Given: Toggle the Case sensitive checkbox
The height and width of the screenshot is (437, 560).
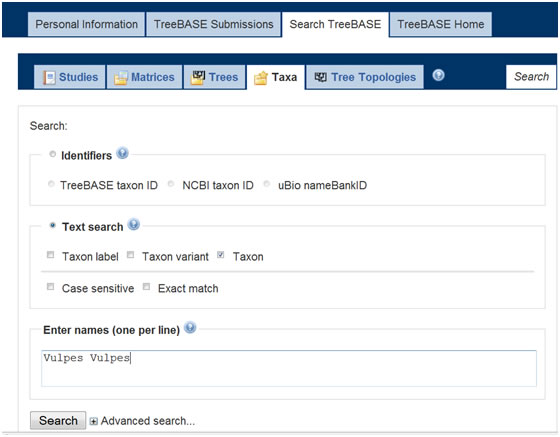Looking at the screenshot, I should coord(50,287).
